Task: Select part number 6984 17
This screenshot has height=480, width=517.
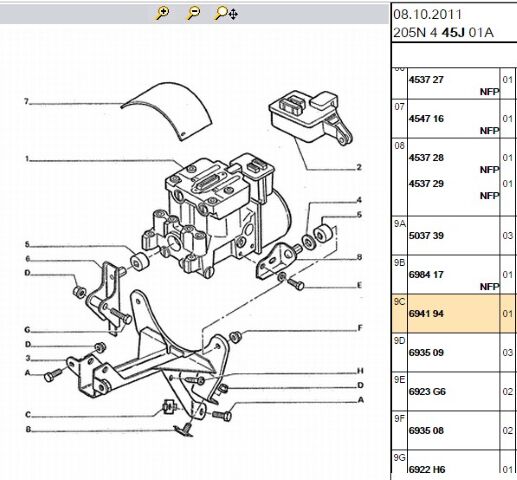Action: tap(426, 275)
